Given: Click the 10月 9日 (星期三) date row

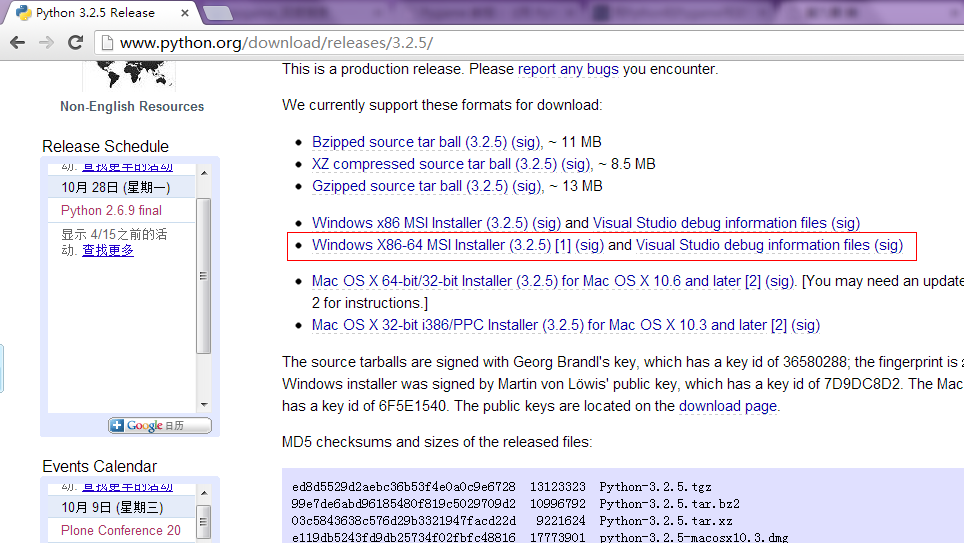Looking at the screenshot, I should pyautogui.click(x=121, y=507).
